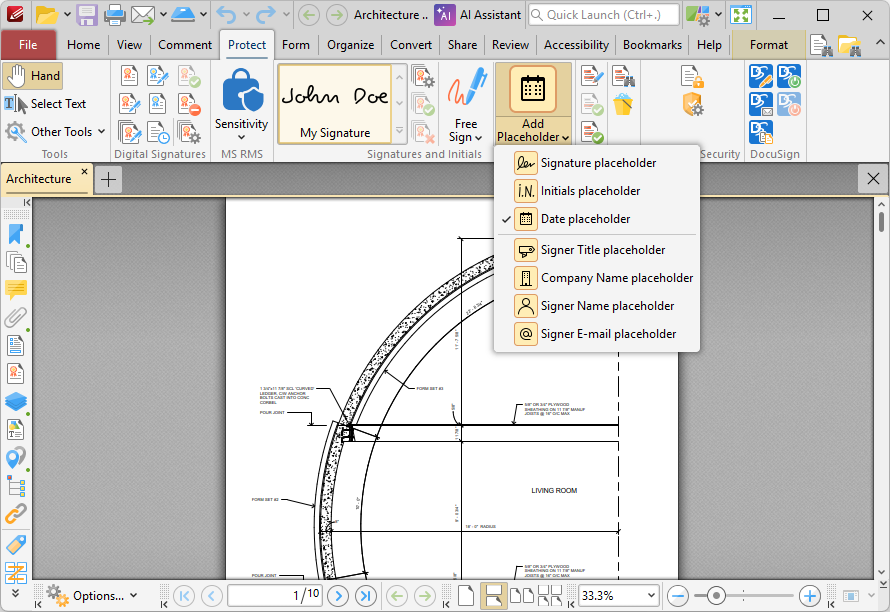Select the Hand tool
The image size is (890, 612).
click(32, 76)
